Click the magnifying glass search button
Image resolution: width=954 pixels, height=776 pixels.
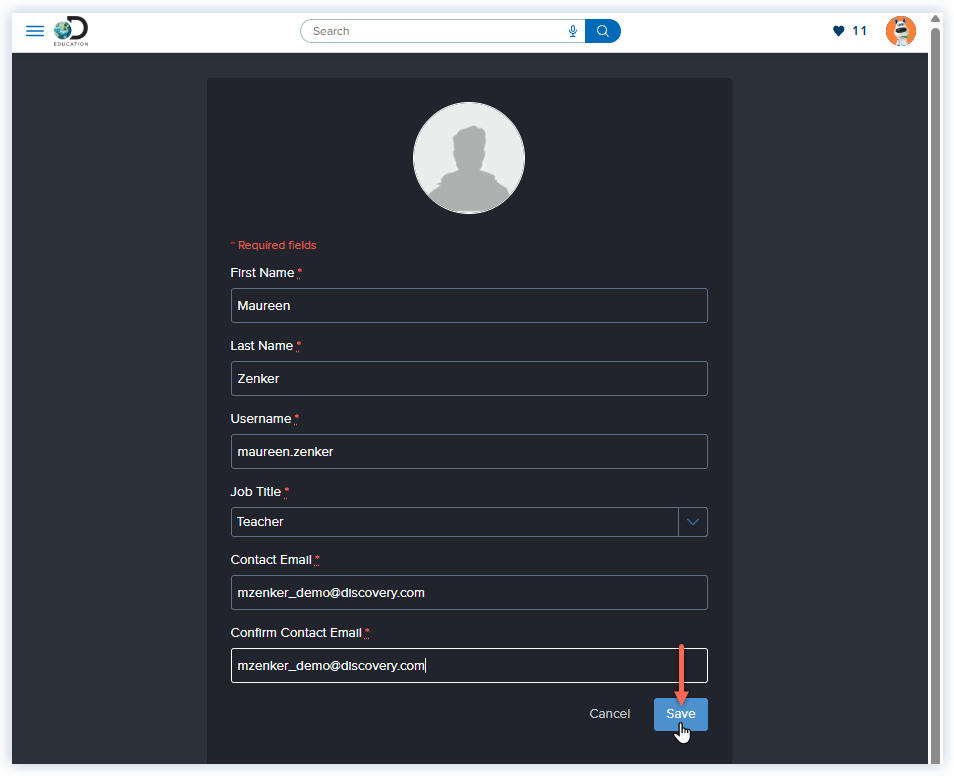[603, 31]
